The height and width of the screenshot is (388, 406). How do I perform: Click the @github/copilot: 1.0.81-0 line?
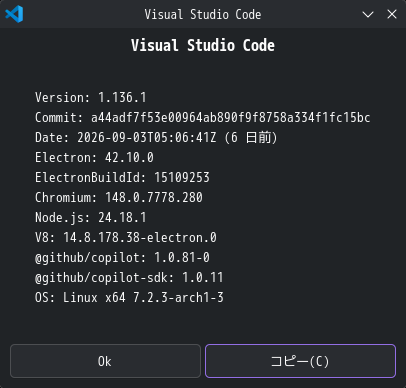[122, 258]
